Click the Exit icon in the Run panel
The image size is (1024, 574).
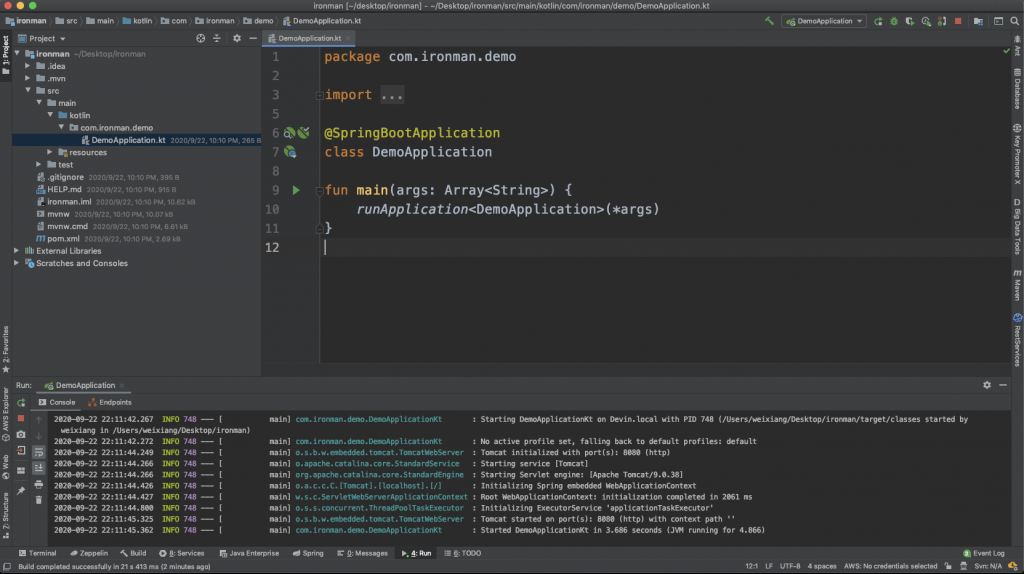click(21, 451)
